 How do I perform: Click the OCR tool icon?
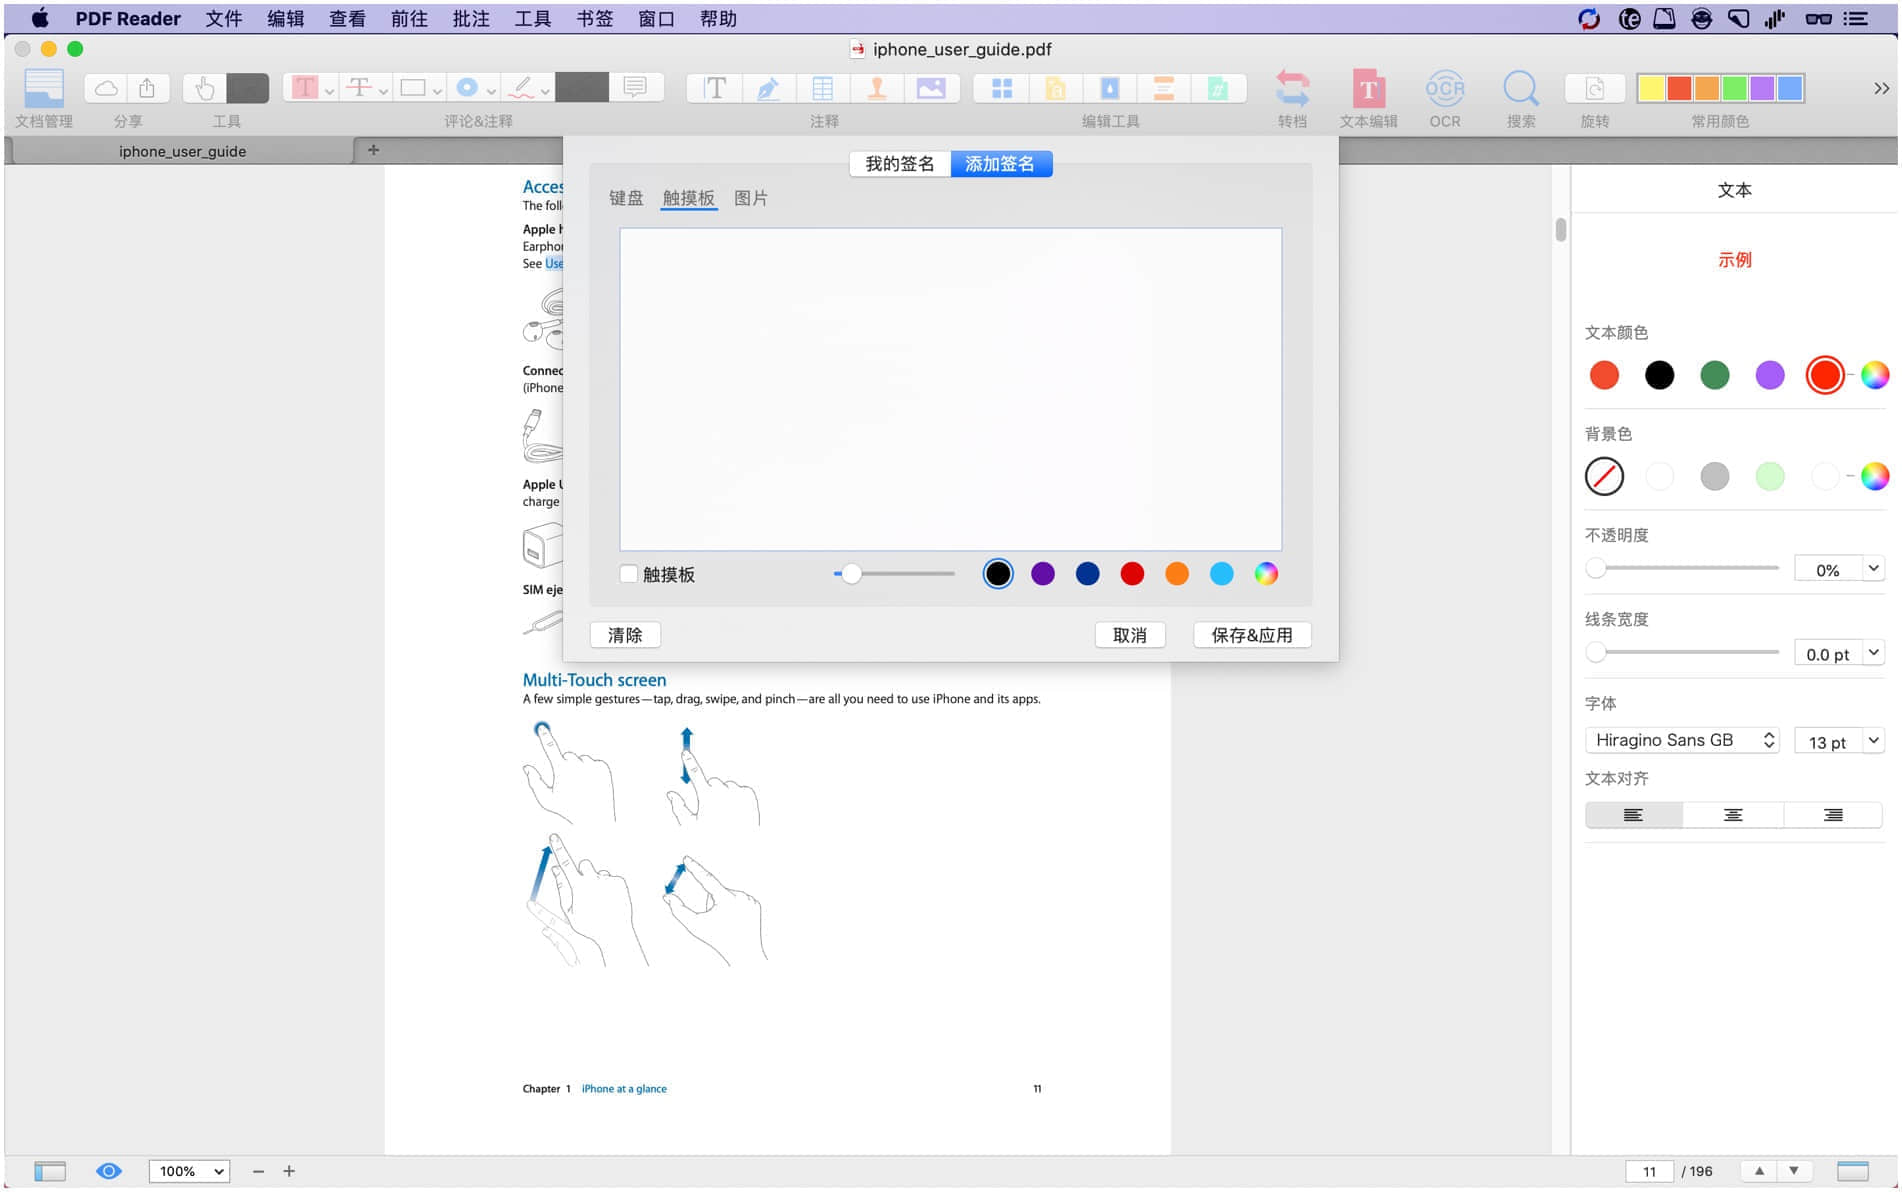coord(1444,90)
